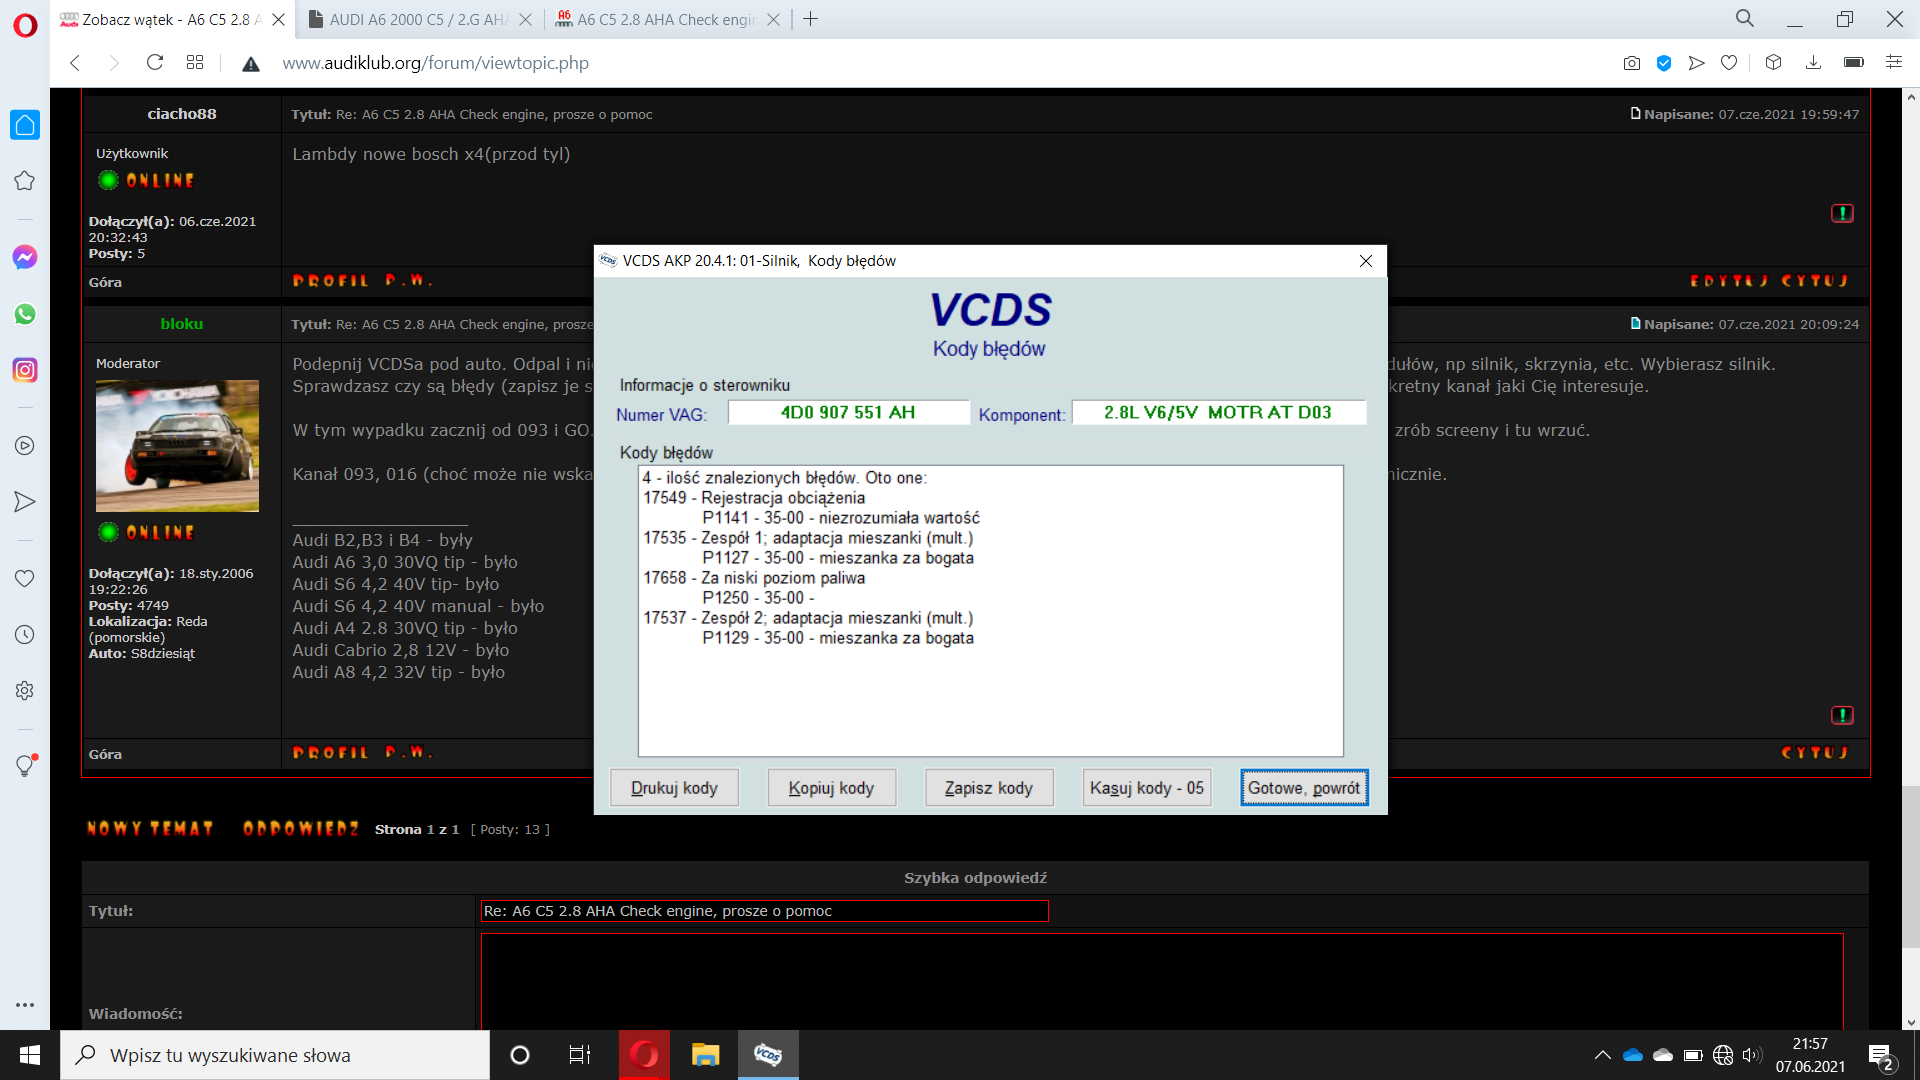Open the lightbulb tips icon in sidebar
The height and width of the screenshot is (1080, 1920).
coord(25,766)
